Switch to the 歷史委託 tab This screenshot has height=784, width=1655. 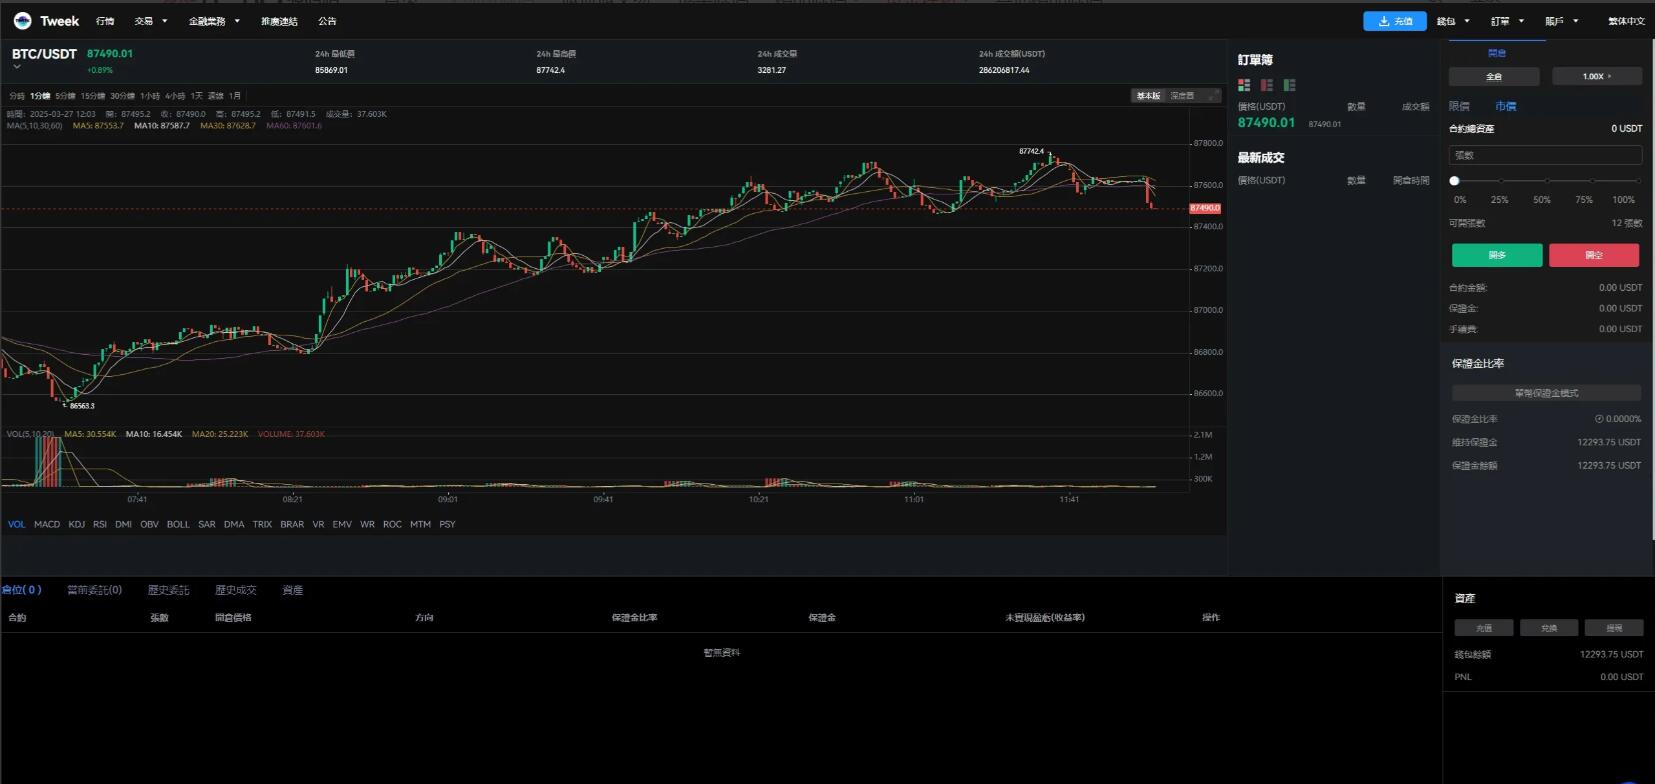[x=168, y=590]
